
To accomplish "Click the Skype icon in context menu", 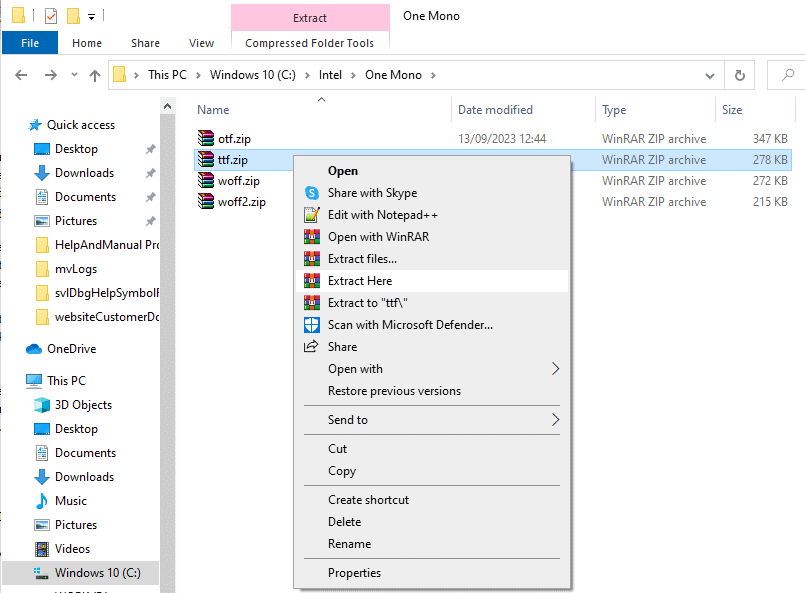I will [x=312, y=193].
